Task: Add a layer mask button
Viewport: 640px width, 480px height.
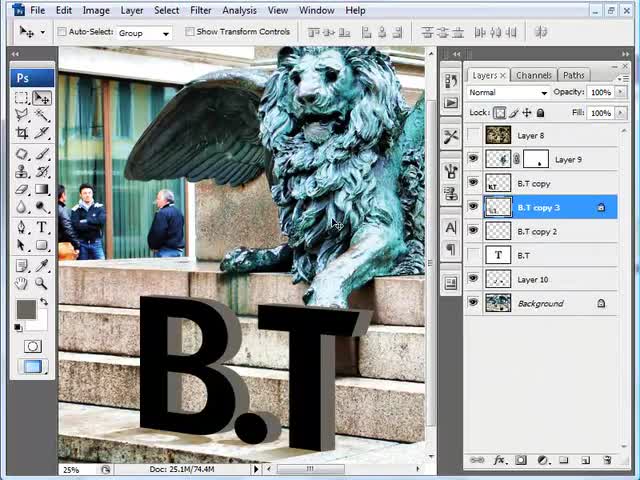Action: point(520,460)
